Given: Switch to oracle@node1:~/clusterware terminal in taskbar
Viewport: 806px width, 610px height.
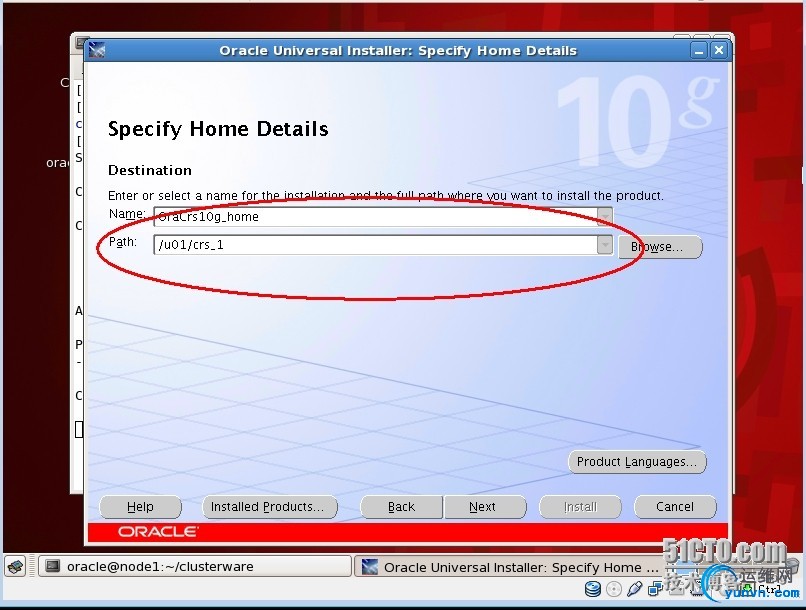Looking at the screenshot, I should pyautogui.click(x=195, y=566).
